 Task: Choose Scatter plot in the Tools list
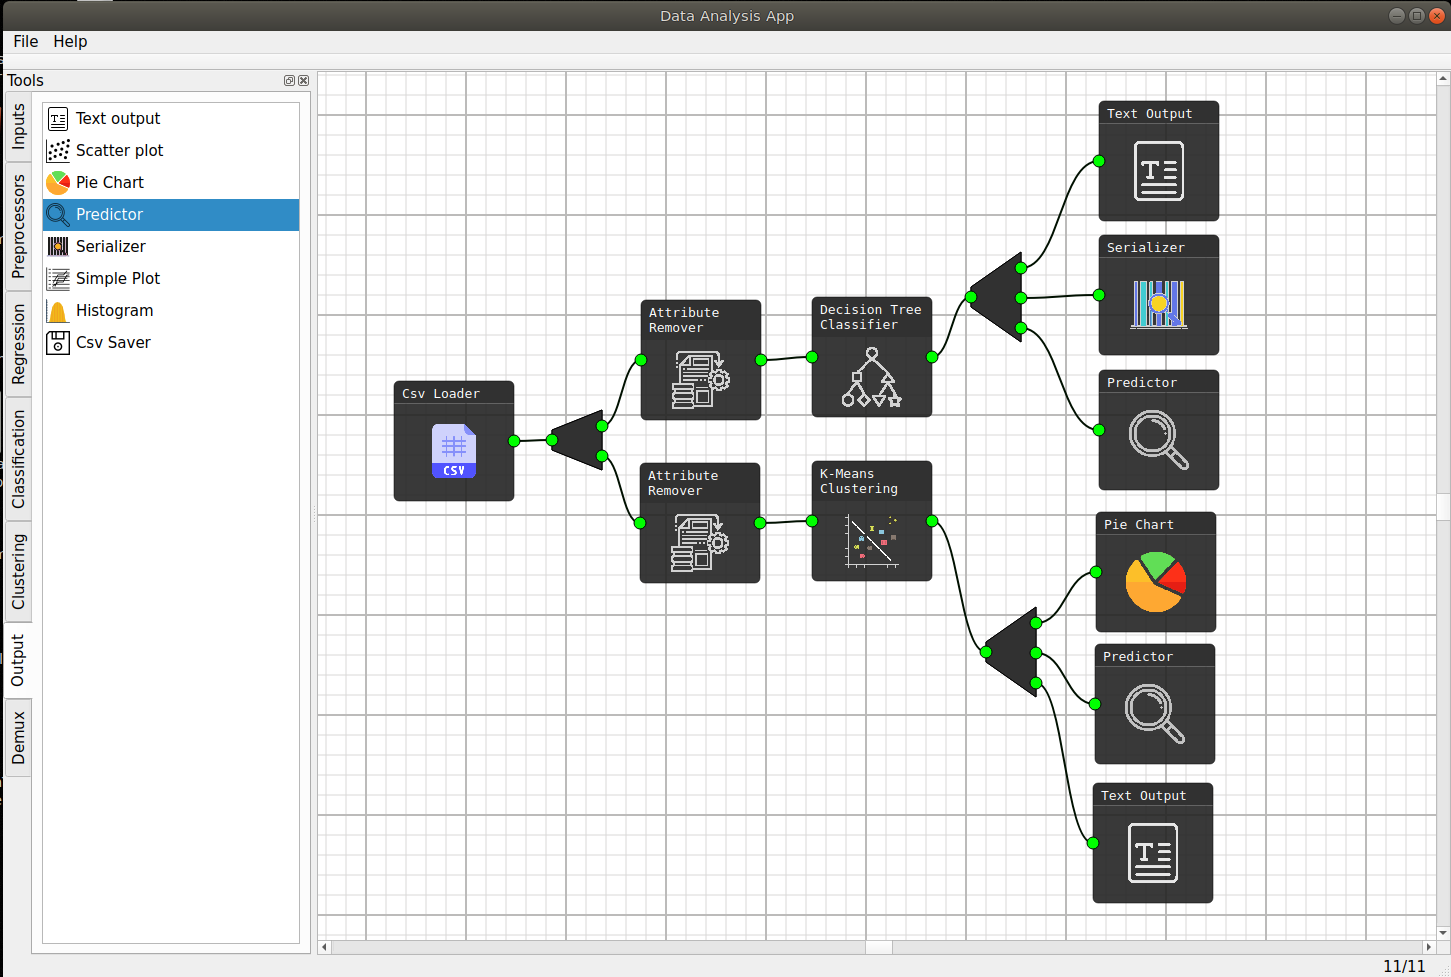(119, 150)
